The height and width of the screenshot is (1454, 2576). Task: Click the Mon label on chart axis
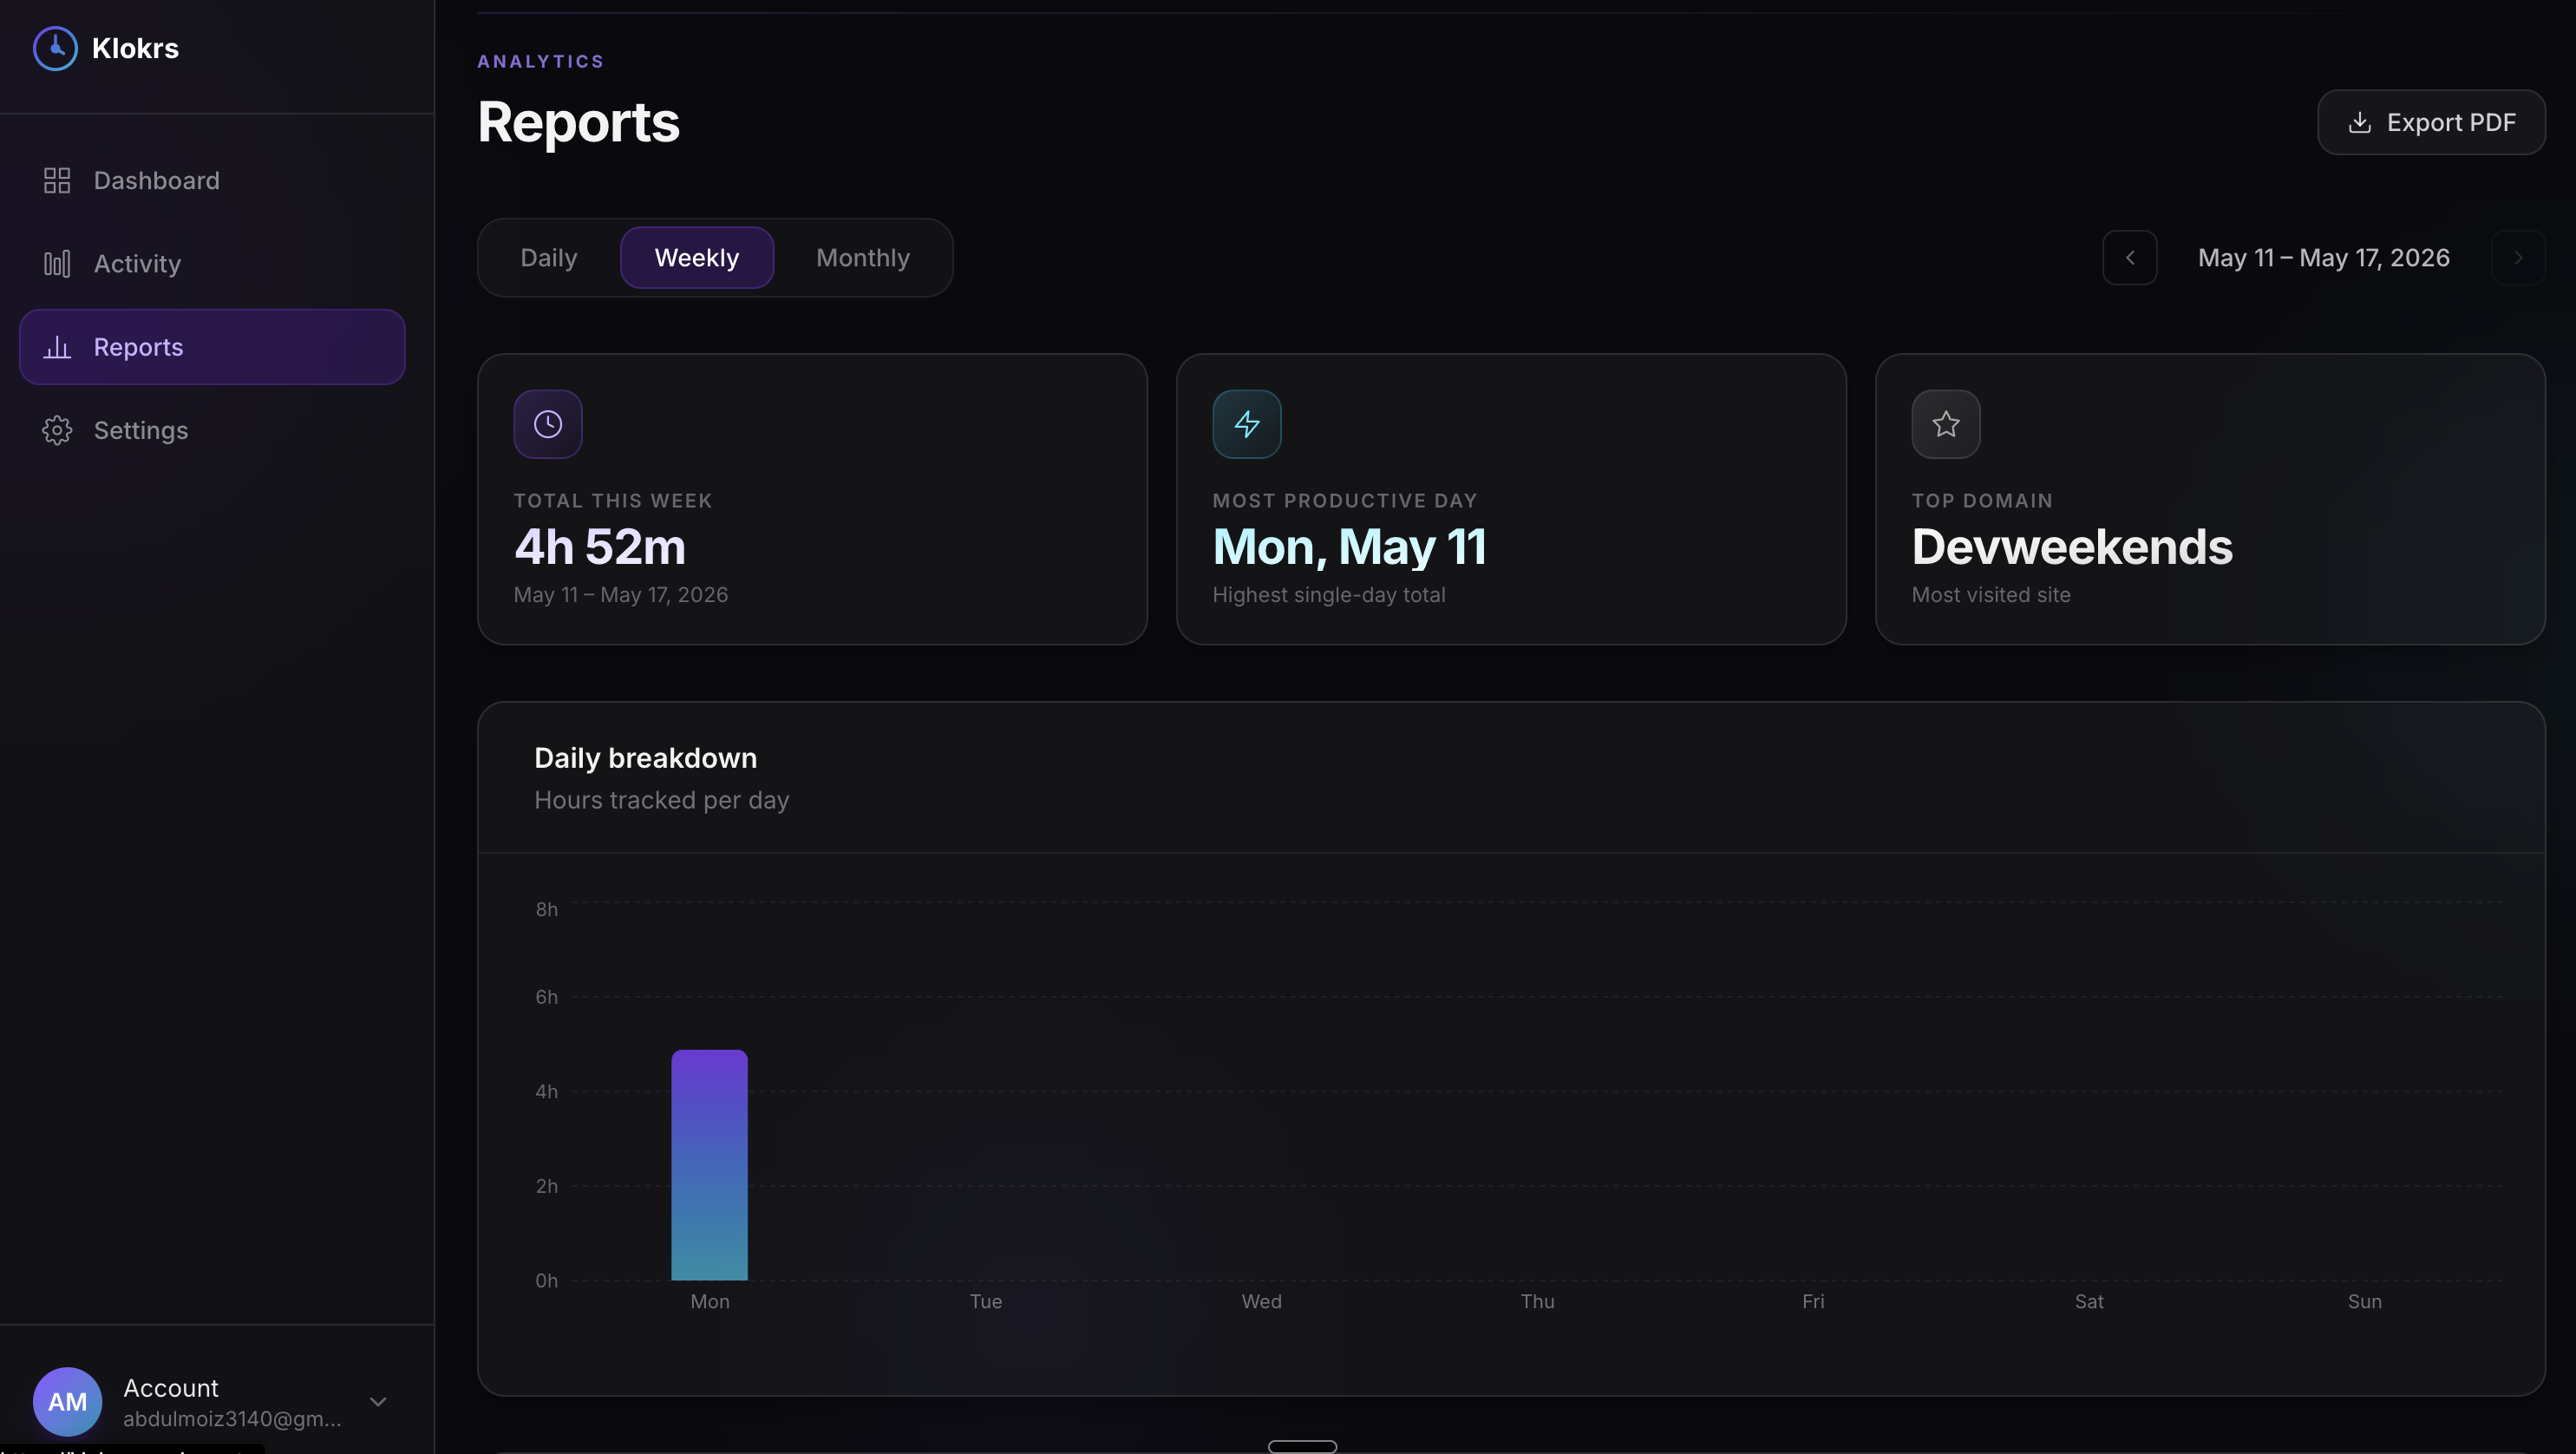point(710,1301)
